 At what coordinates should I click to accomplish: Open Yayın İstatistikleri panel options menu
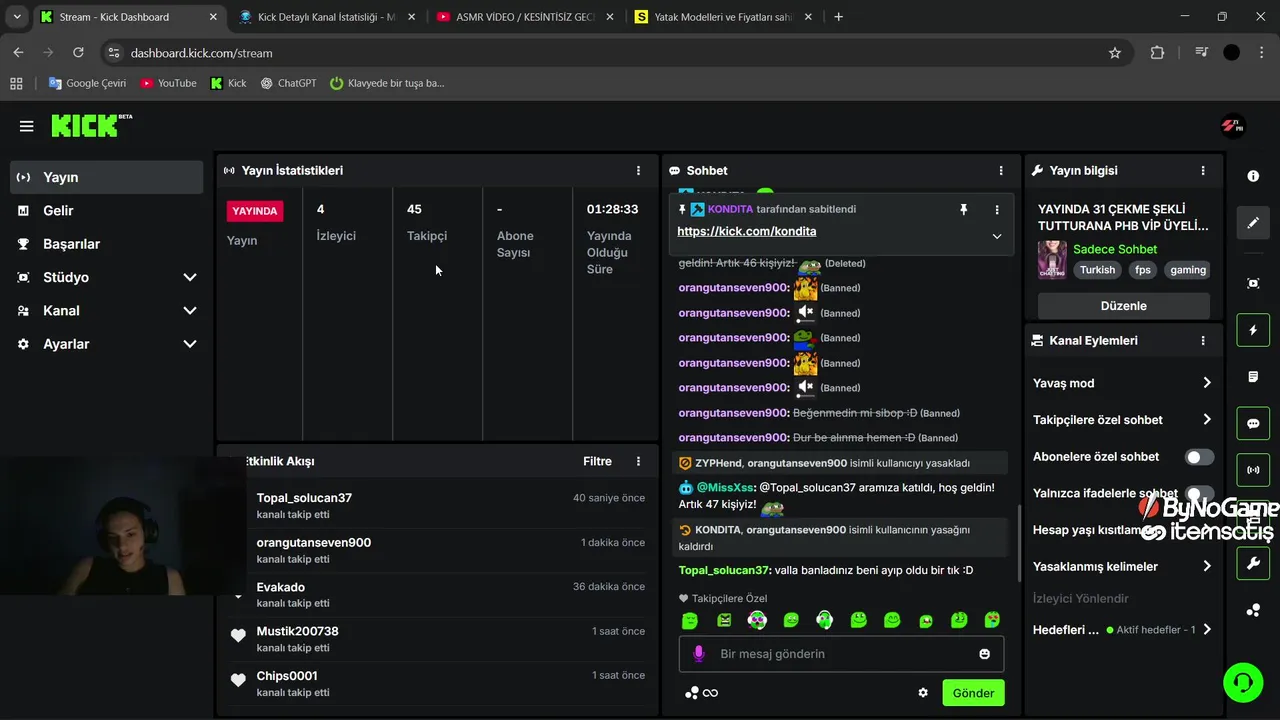(x=638, y=171)
